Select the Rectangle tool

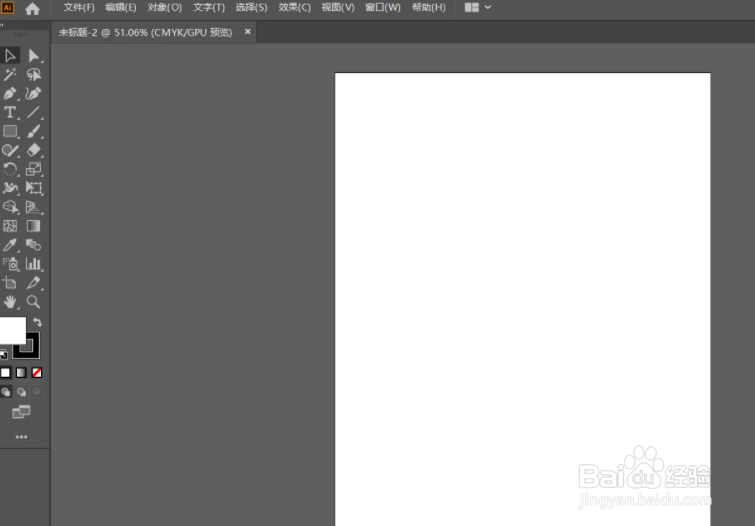pyautogui.click(x=10, y=131)
